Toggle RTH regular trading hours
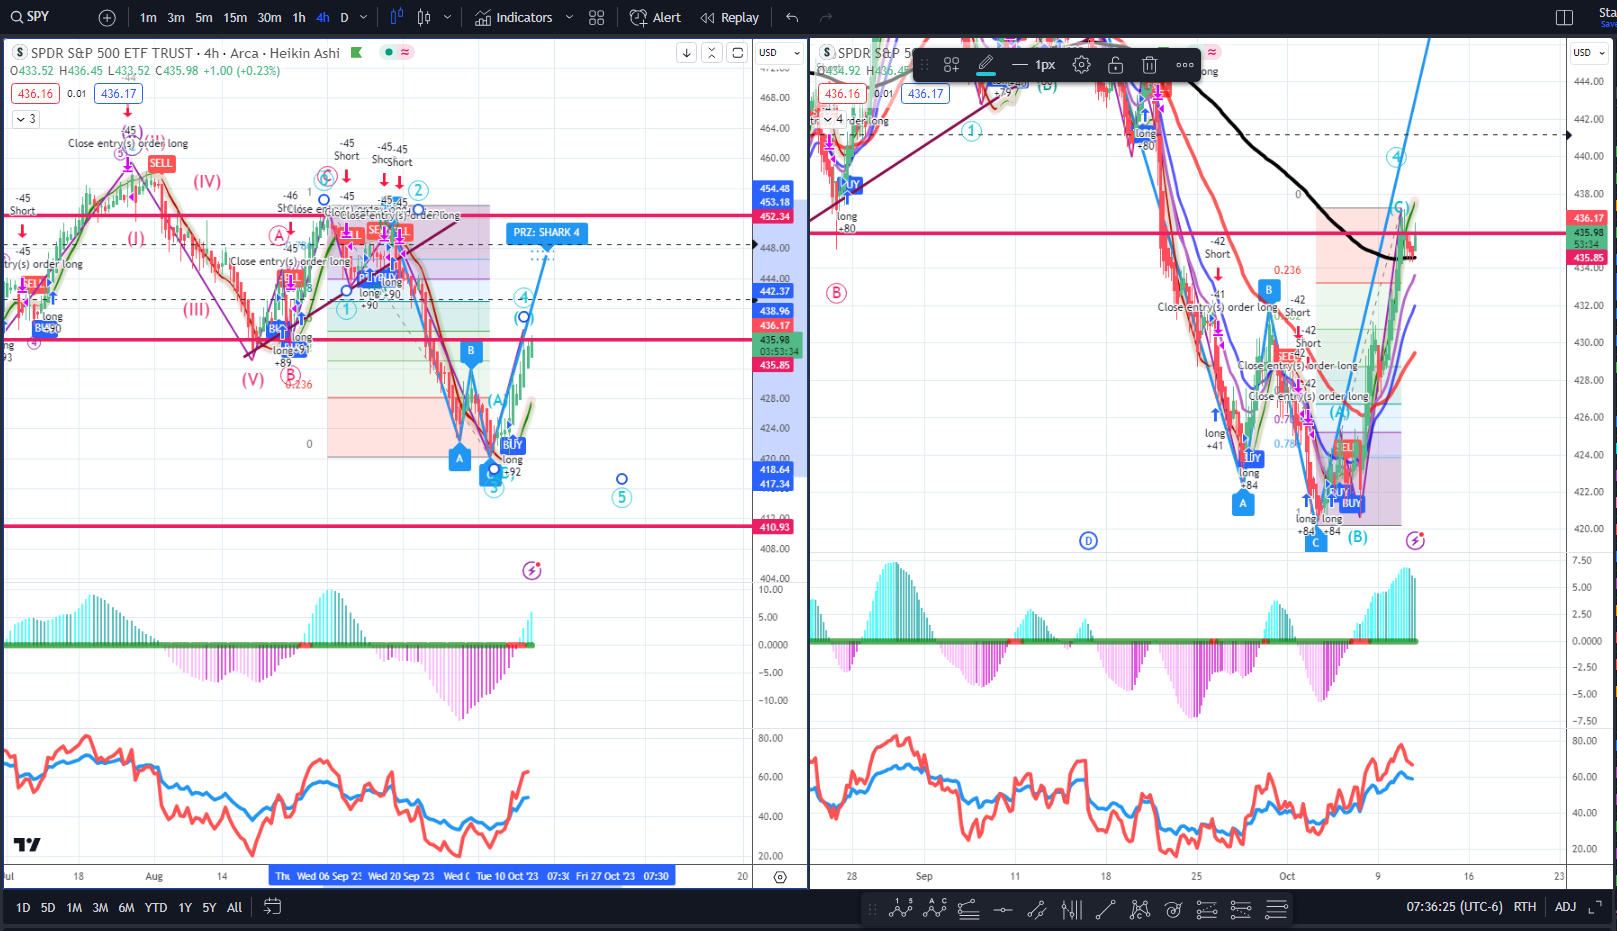 coord(1525,907)
